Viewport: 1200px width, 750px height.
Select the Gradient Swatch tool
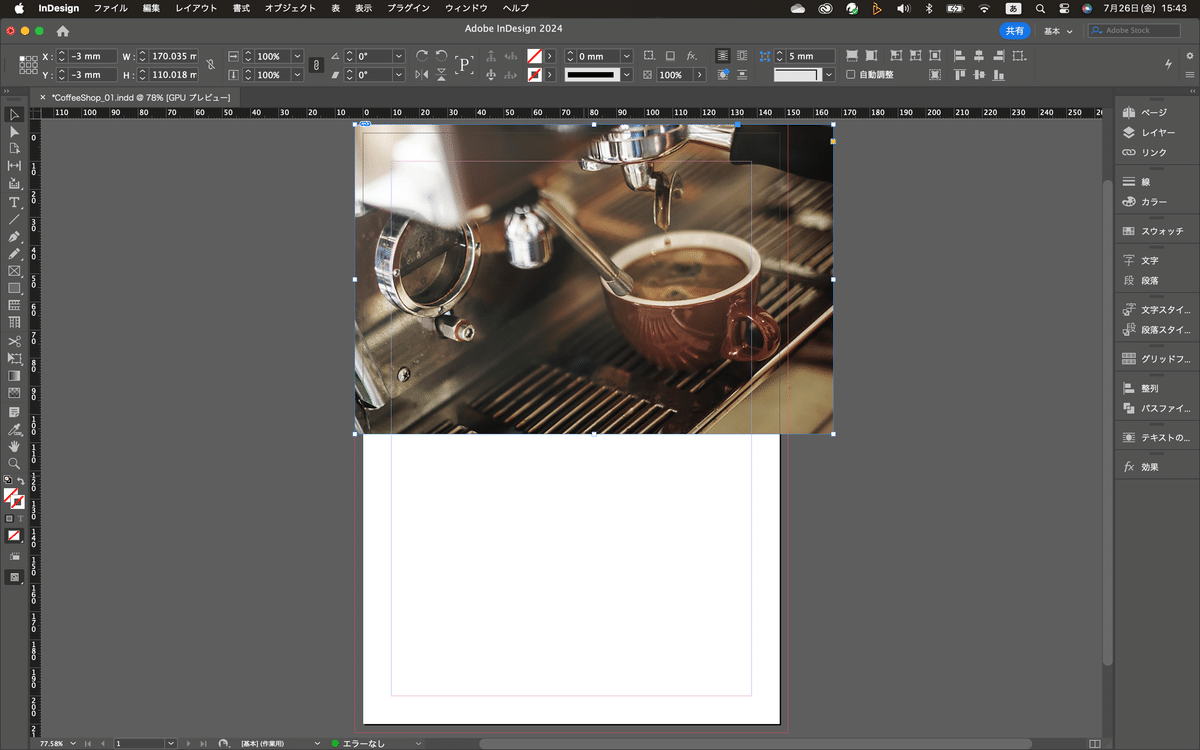(14, 376)
